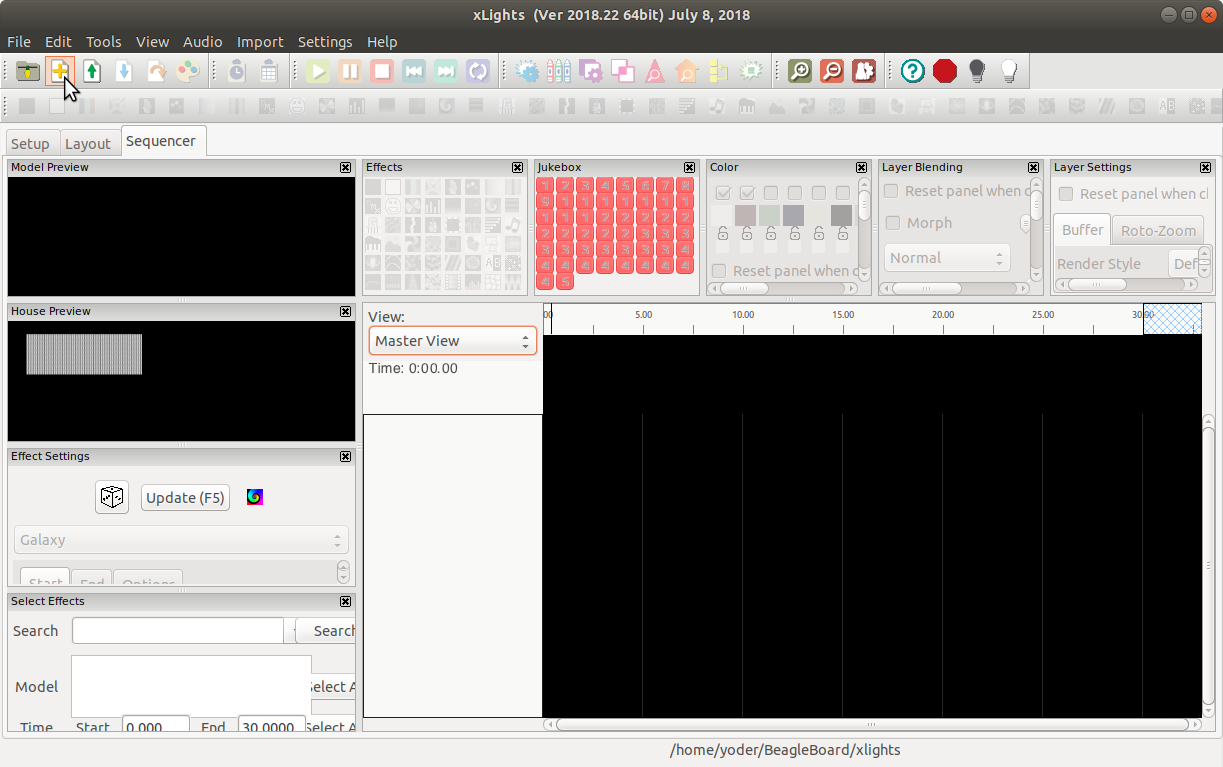The height and width of the screenshot is (767, 1223).
Task: Open the Roto-Zoom tab
Action: point(1157,230)
